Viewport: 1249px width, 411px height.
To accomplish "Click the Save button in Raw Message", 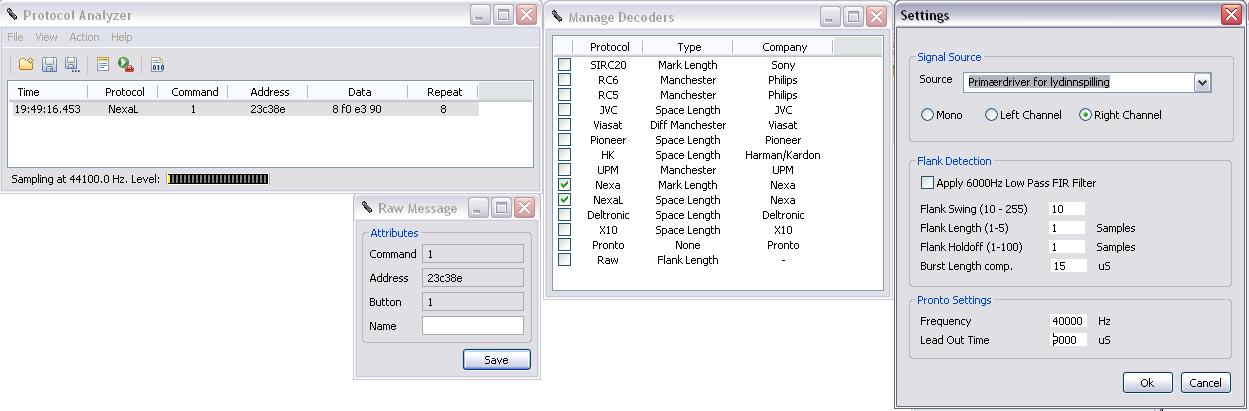I will click(x=496, y=360).
